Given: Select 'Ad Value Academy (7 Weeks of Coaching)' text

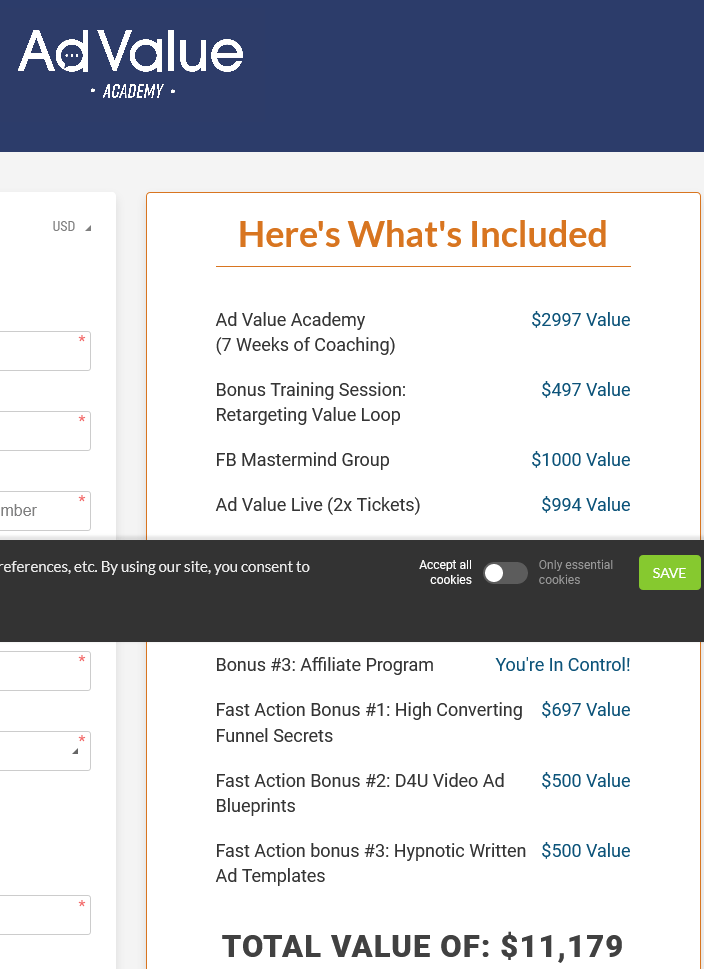Looking at the screenshot, I should click(305, 332).
